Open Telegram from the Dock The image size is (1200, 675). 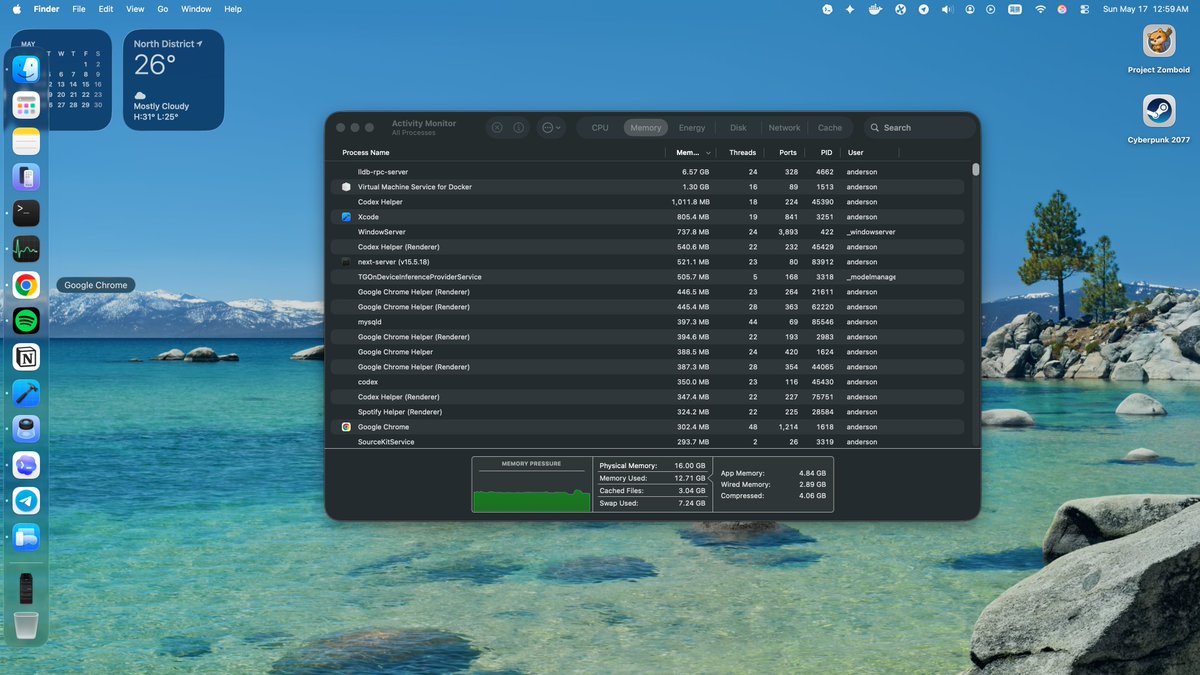coord(26,501)
